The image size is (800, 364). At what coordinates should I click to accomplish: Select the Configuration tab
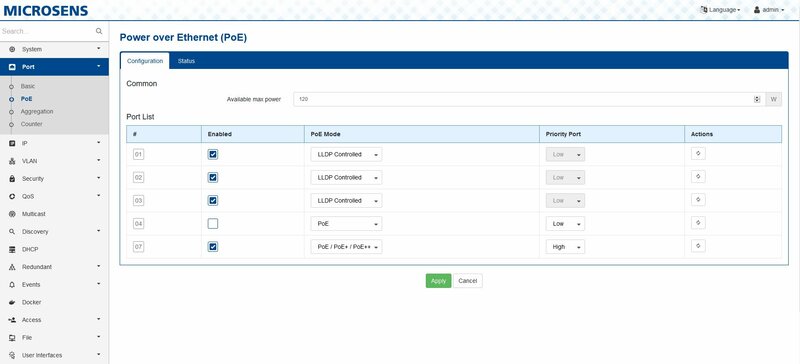point(145,61)
